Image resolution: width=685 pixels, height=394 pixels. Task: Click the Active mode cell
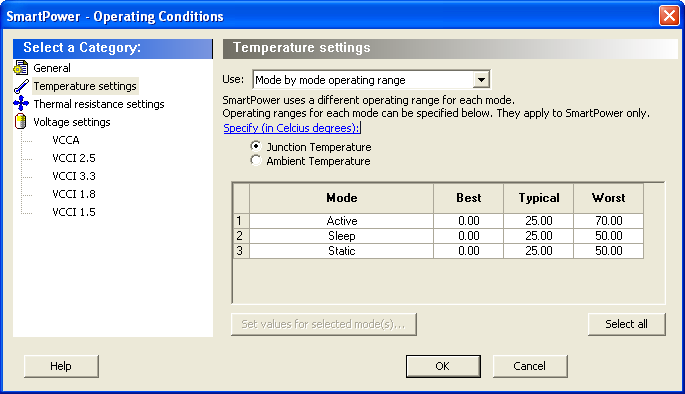(x=342, y=221)
